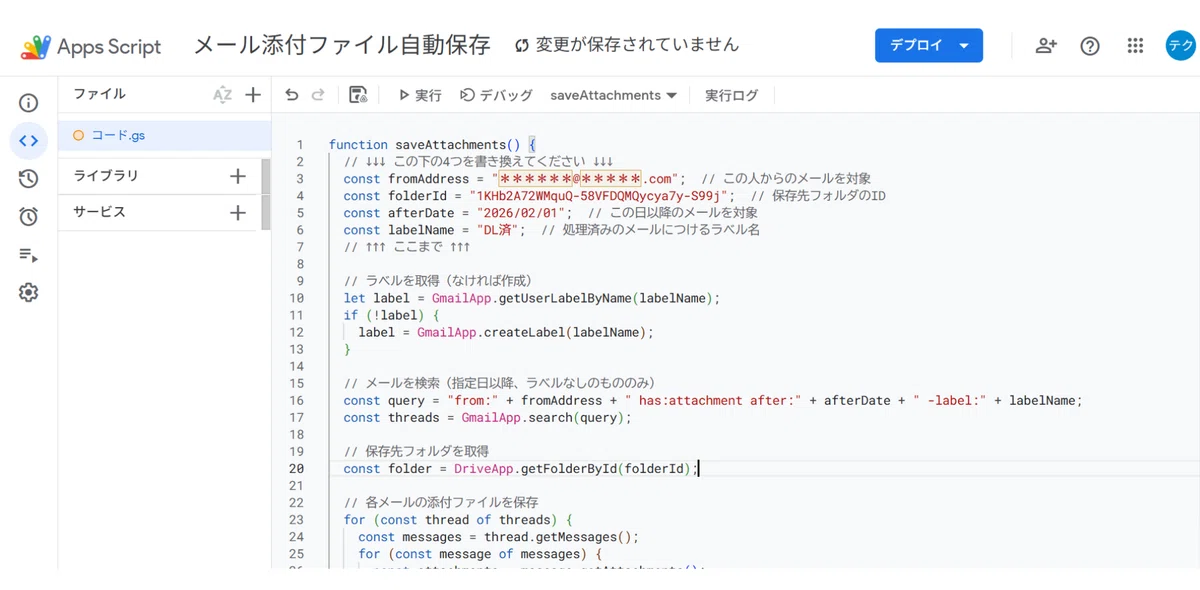
Task: Click the folder ID string on line 4
Action: click(601, 196)
